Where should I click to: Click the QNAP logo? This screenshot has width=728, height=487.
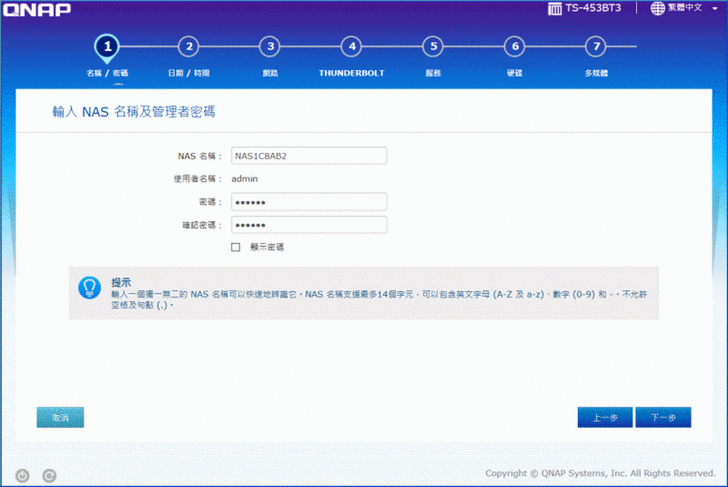pyautogui.click(x=36, y=9)
